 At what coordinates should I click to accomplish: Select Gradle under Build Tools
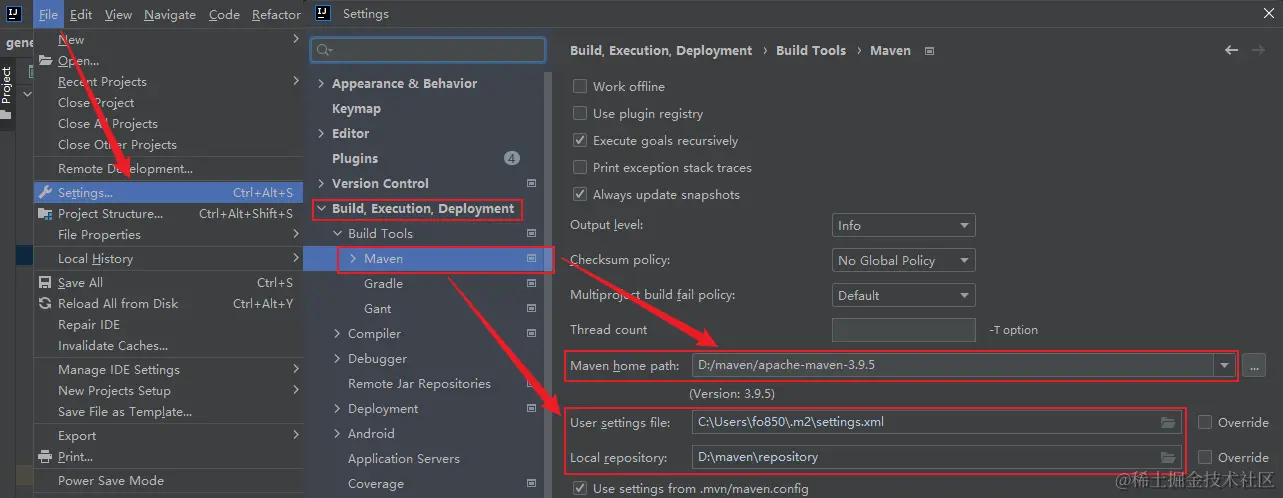point(383,284)
